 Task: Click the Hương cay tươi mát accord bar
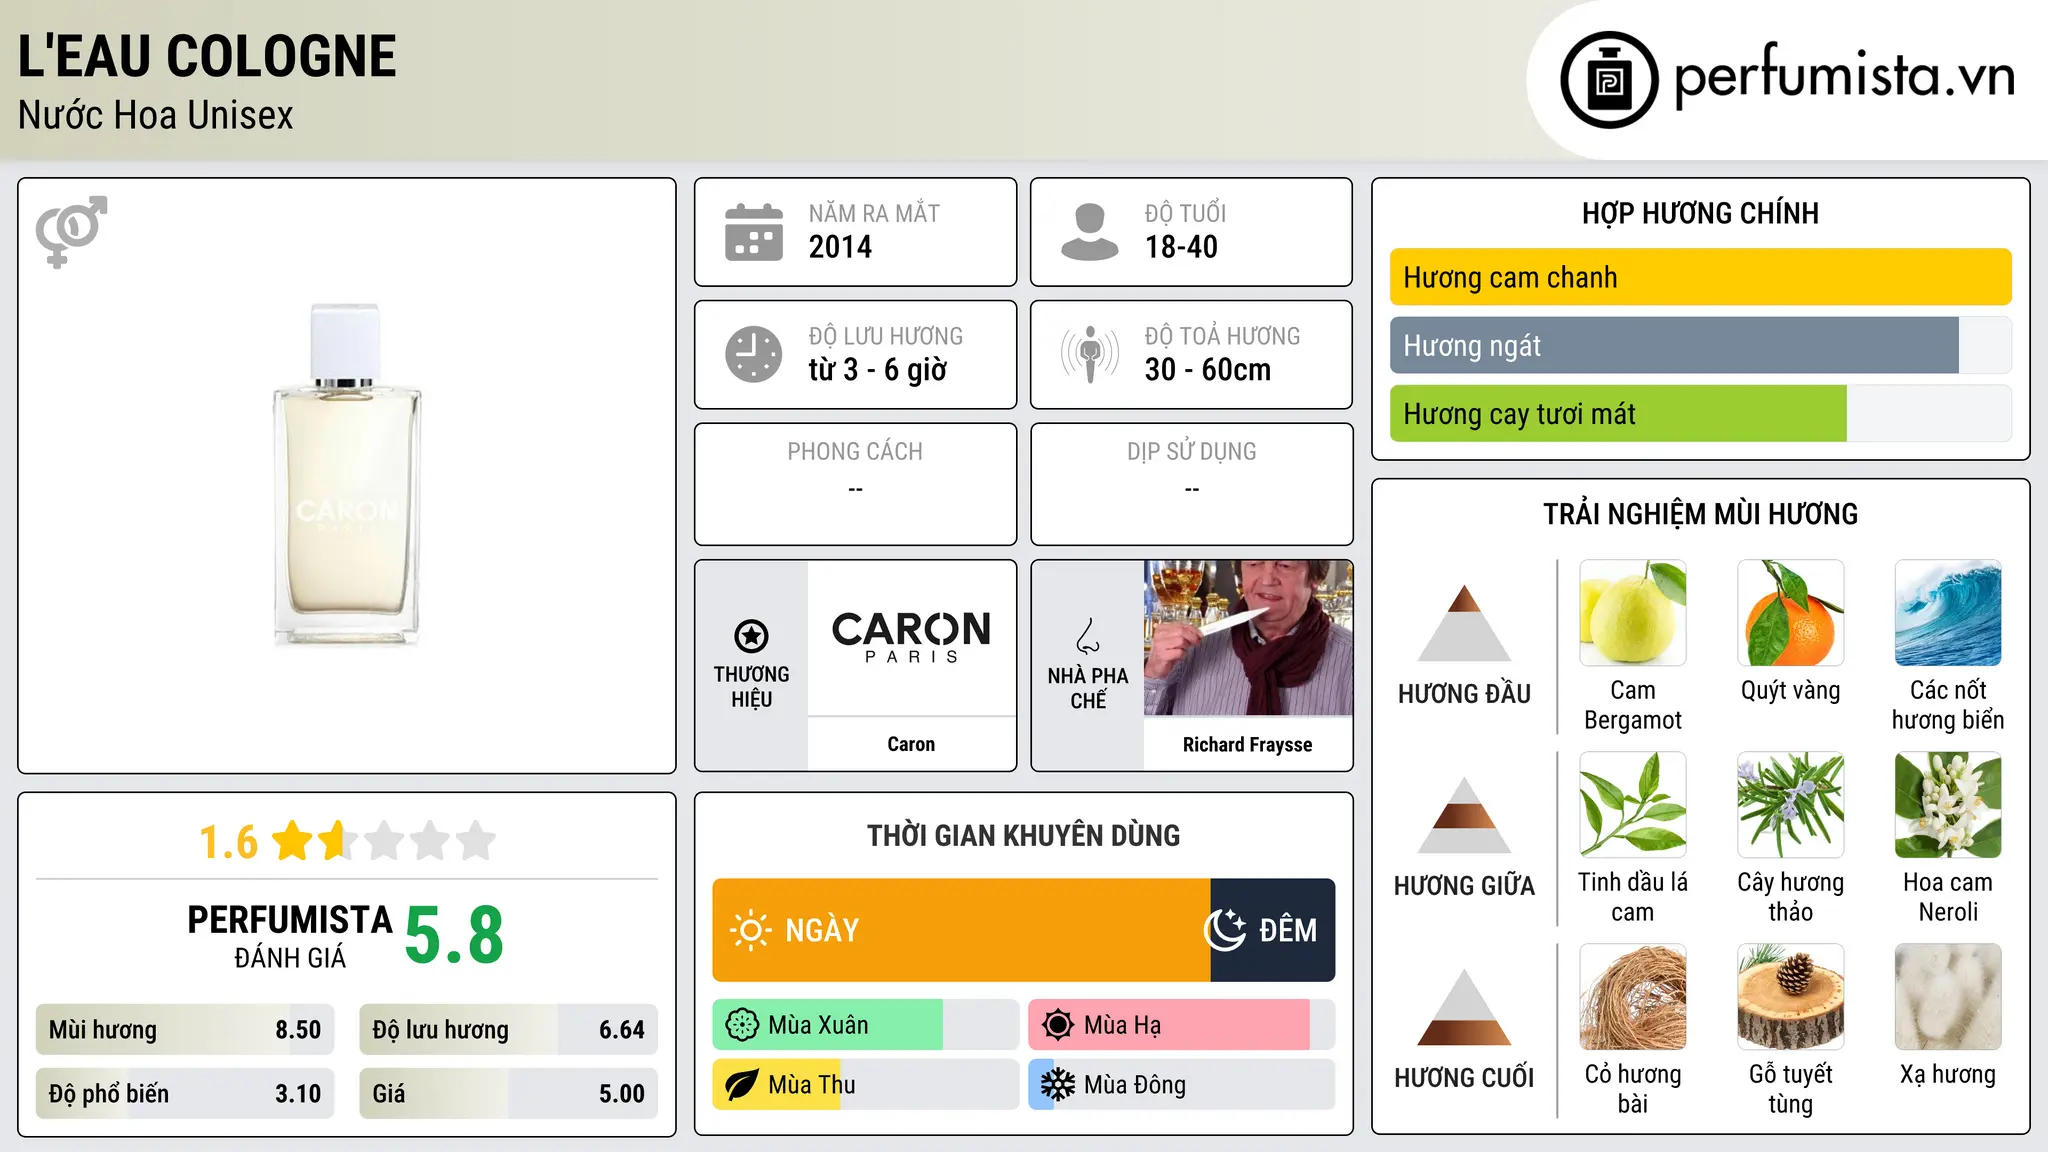pyautogui.click(x=1701, y=413)
